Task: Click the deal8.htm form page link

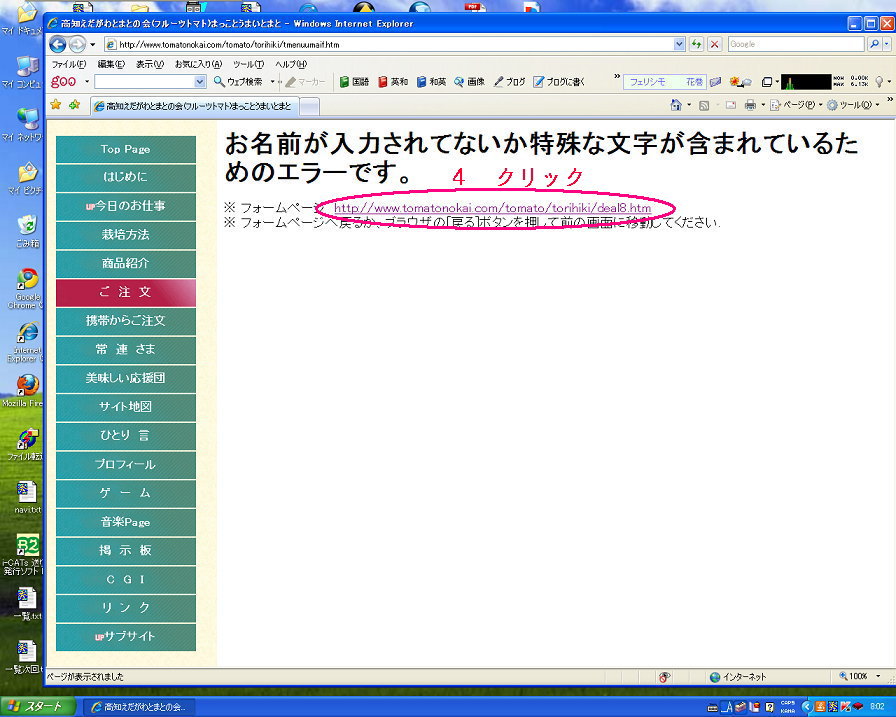Action: coord(492,208)
